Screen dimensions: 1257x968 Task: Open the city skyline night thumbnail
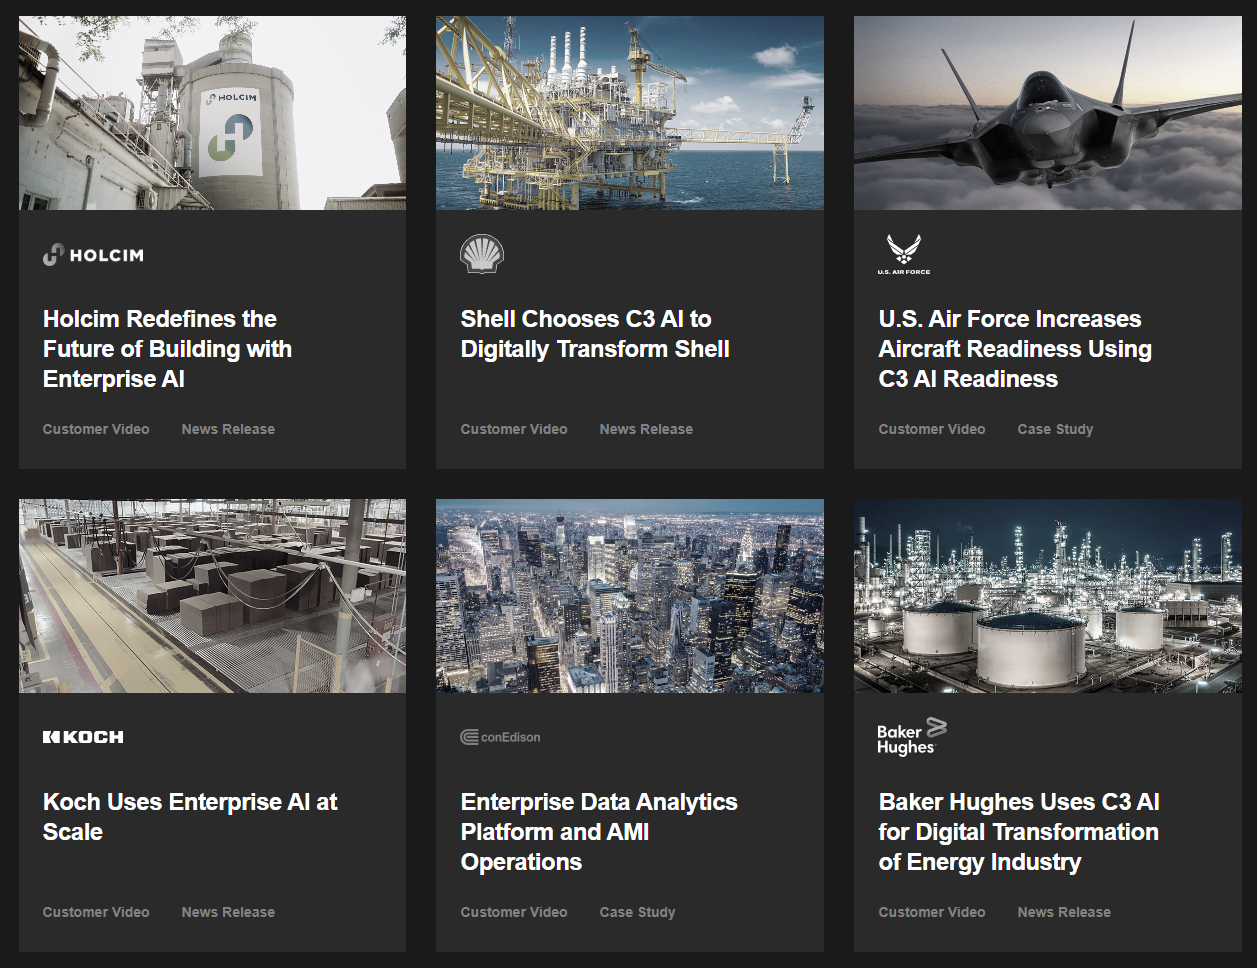[x=630, y=596]
